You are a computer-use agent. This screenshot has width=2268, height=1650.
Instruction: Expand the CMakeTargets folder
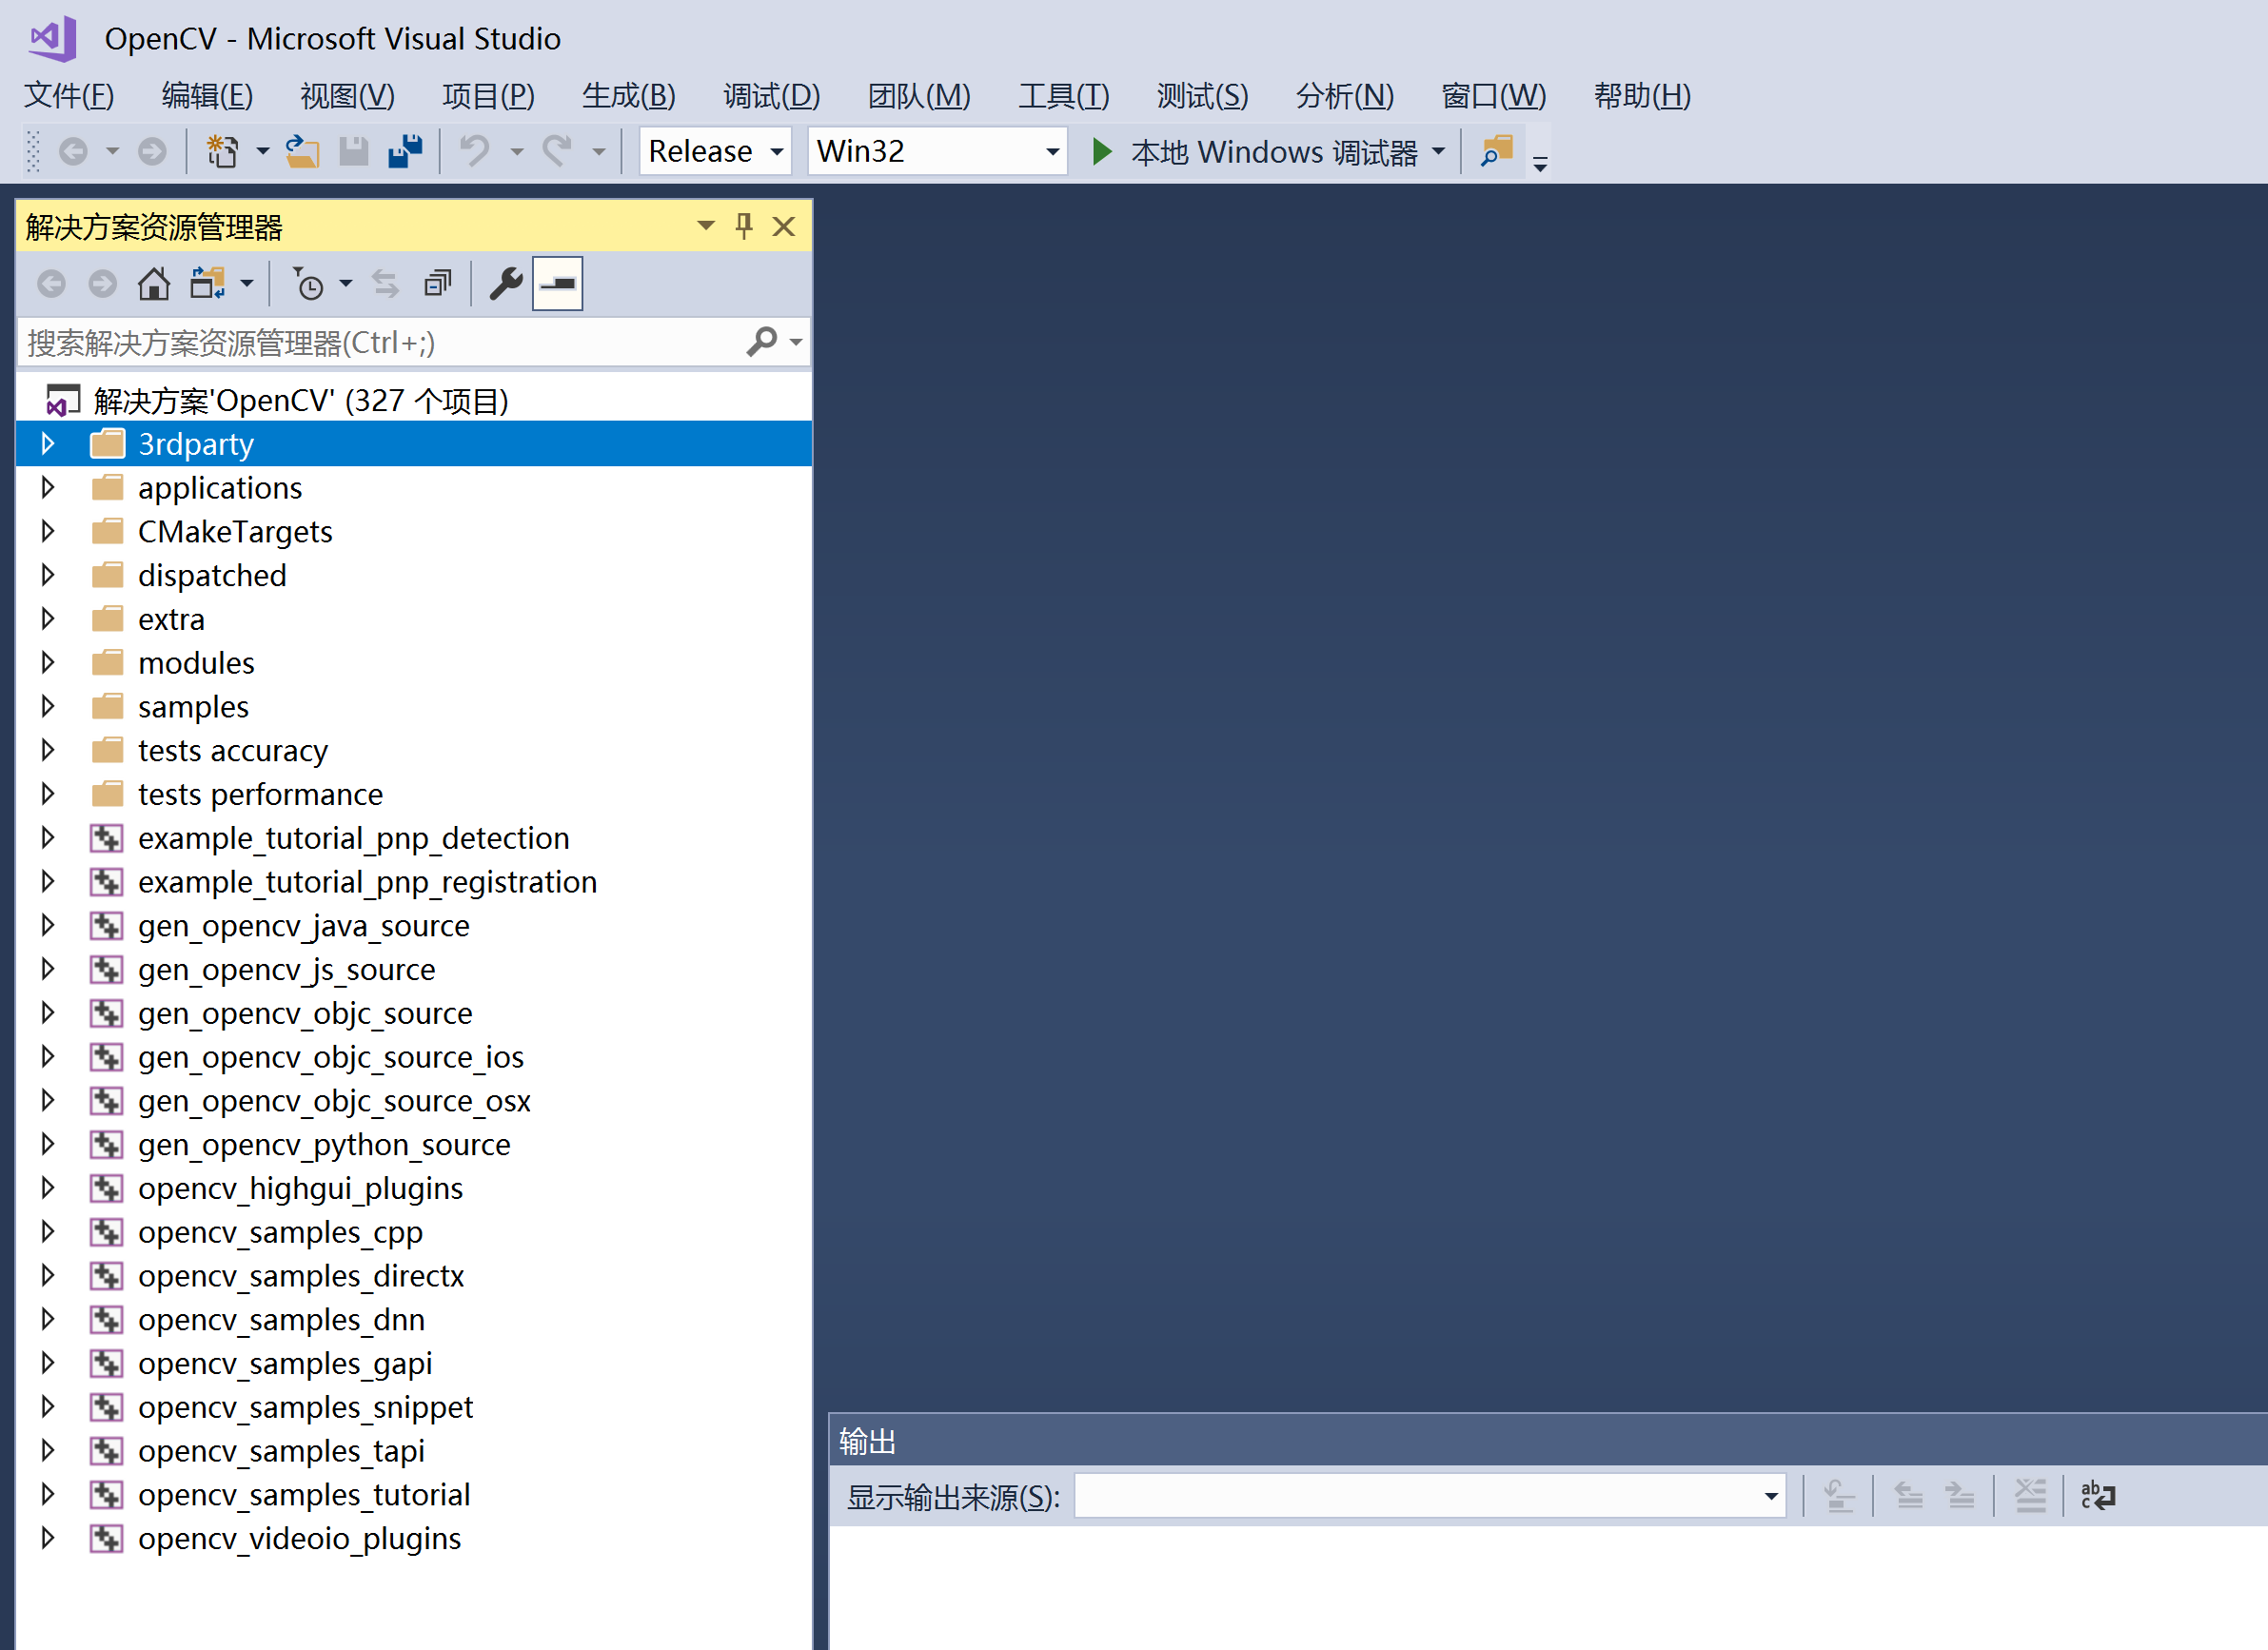pyautogui.click(x=47, y=532)
